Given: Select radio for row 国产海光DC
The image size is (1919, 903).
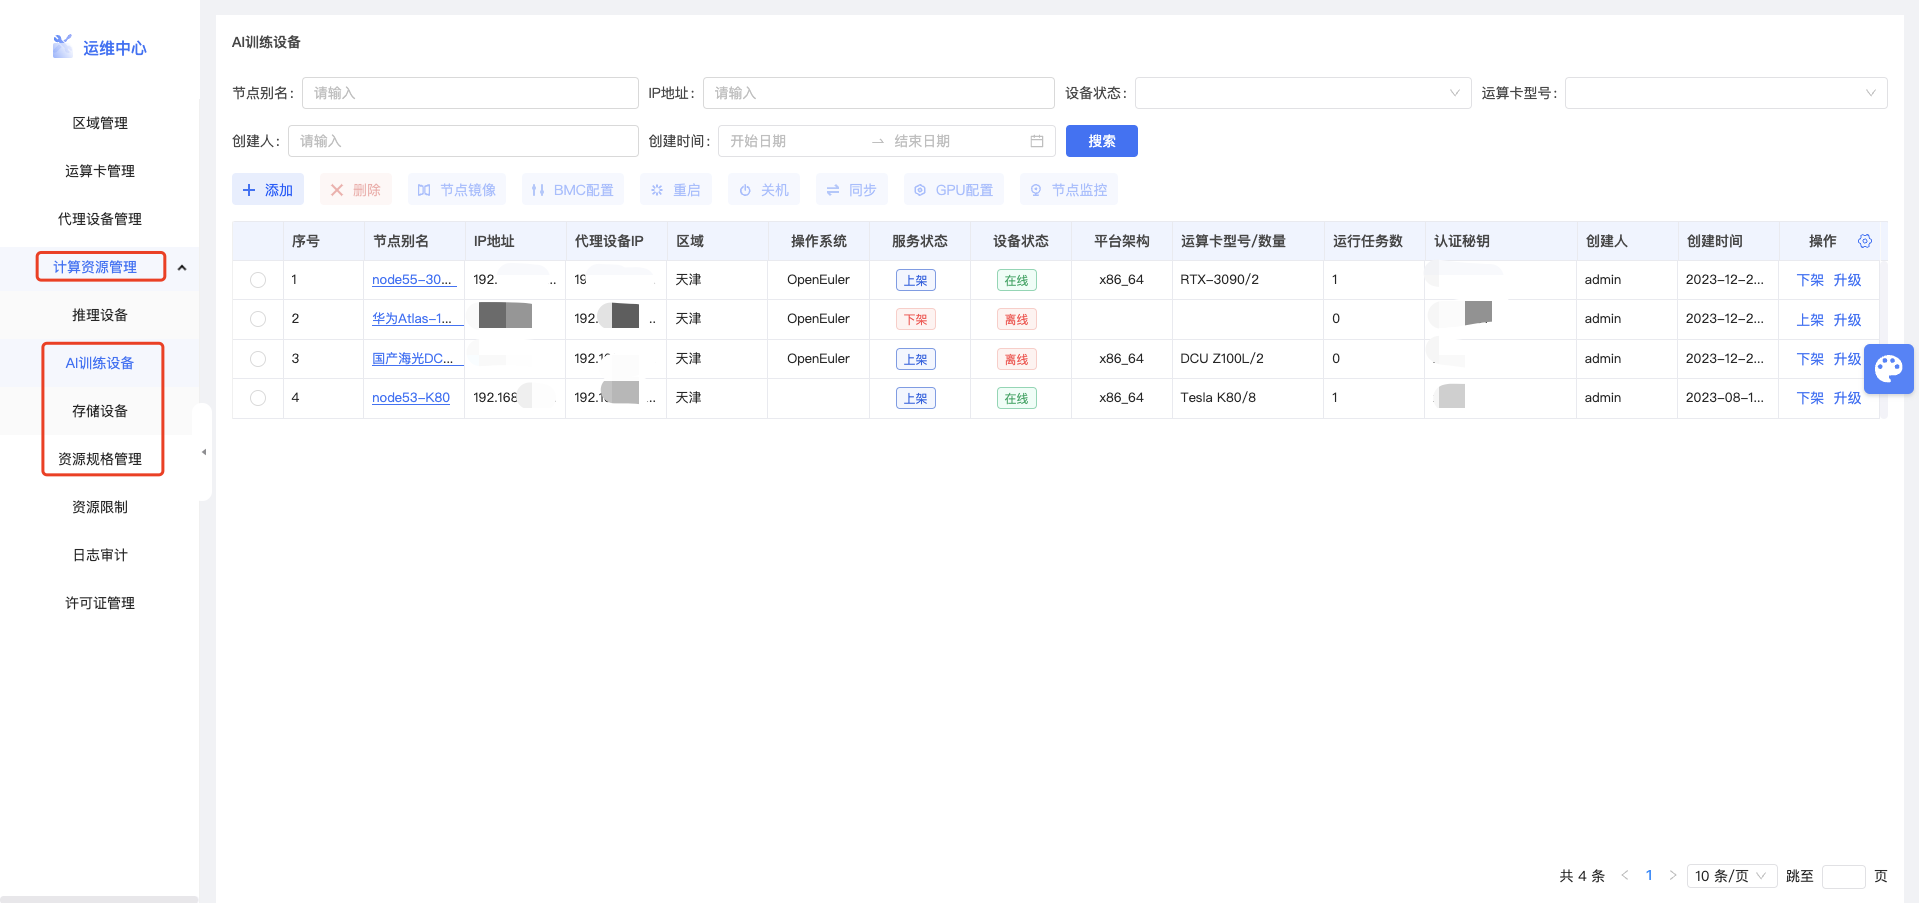Looking at the screenshot, I should coord(258,358).
